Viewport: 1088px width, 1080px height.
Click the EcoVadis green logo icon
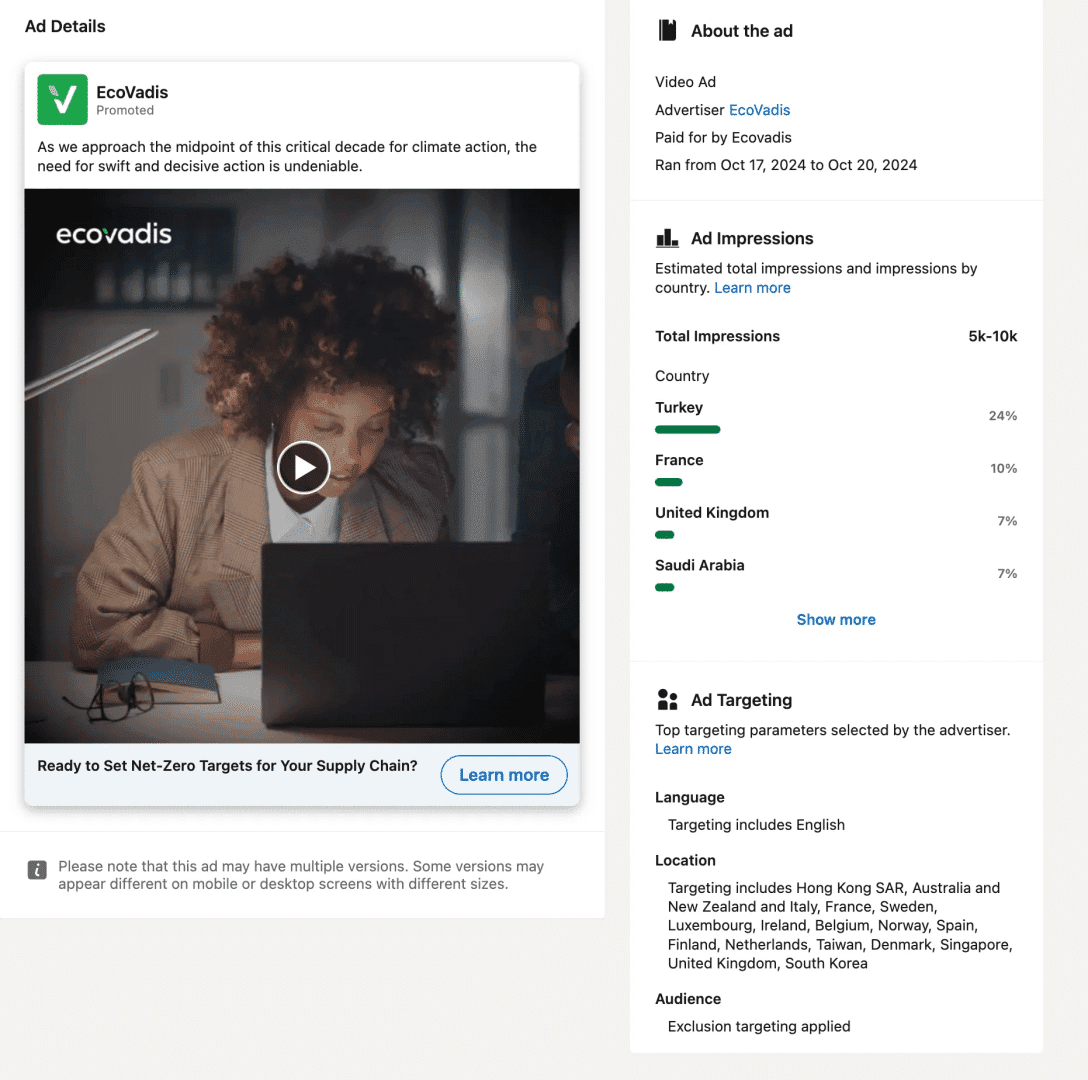click(62, 99)
